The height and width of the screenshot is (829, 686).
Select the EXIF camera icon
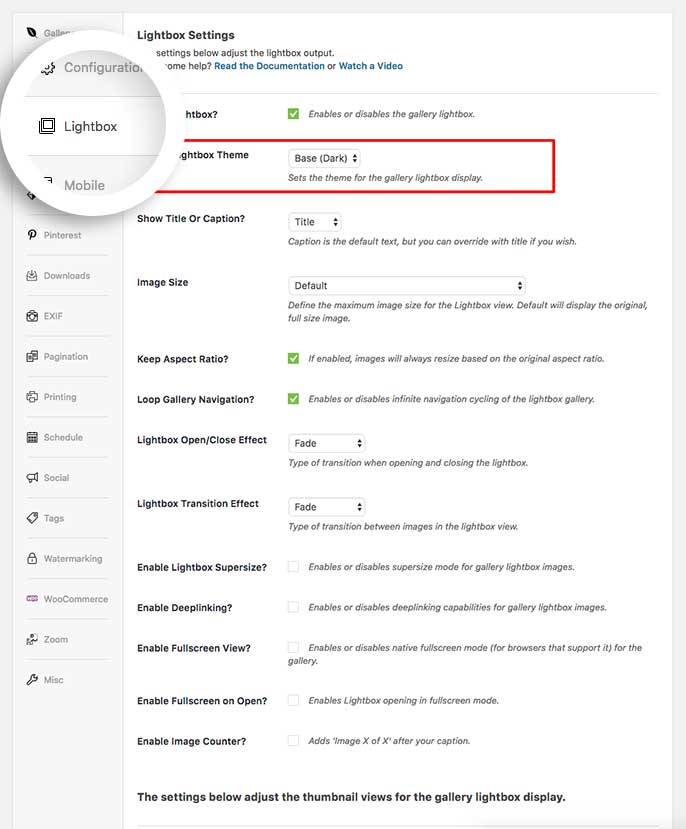(x=33, y=316)
